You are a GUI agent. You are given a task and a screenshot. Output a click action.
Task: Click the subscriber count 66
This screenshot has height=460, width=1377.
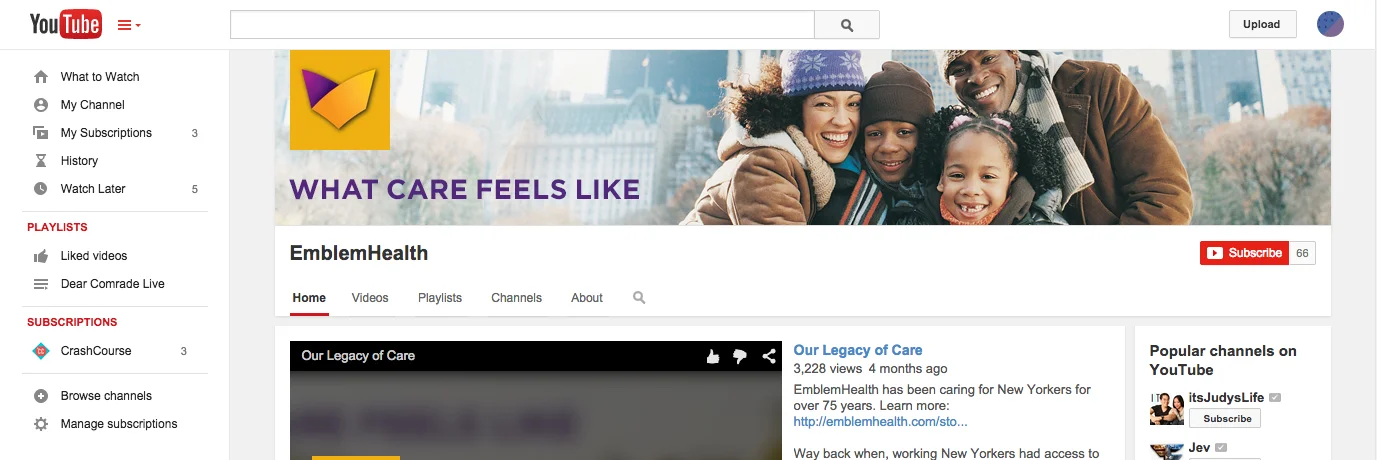click(x=1302, y=253)
